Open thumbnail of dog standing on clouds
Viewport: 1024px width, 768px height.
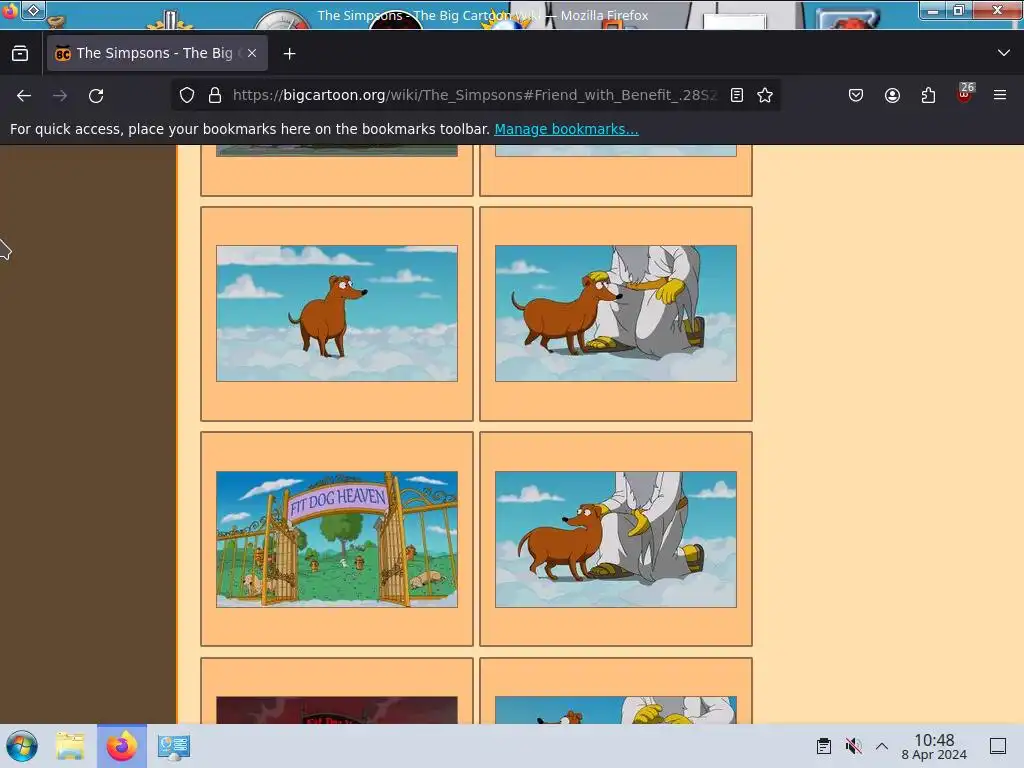337,313
